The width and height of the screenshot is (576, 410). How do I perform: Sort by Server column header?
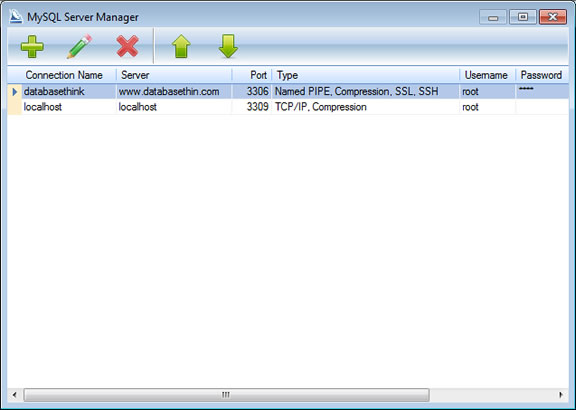point(174,75)
